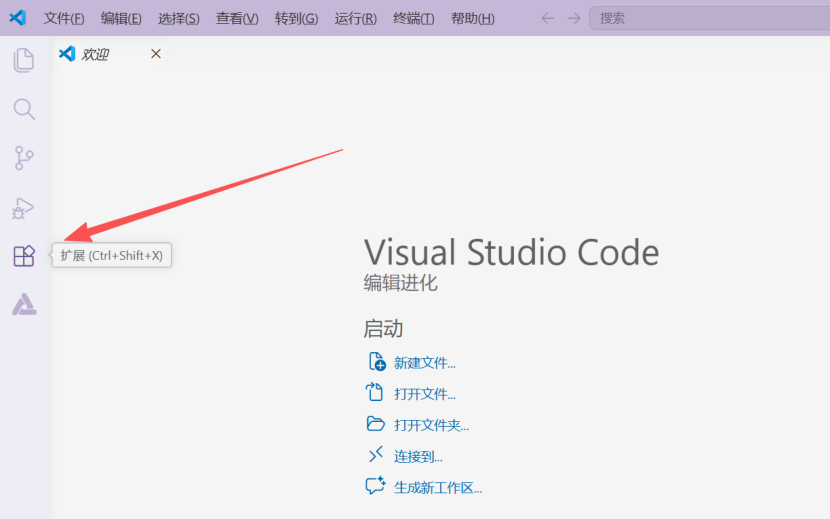The image size is (830, 519).
Task: Open the 文件(F) menu
Action: pyautogui.click(x=64, y=19)
